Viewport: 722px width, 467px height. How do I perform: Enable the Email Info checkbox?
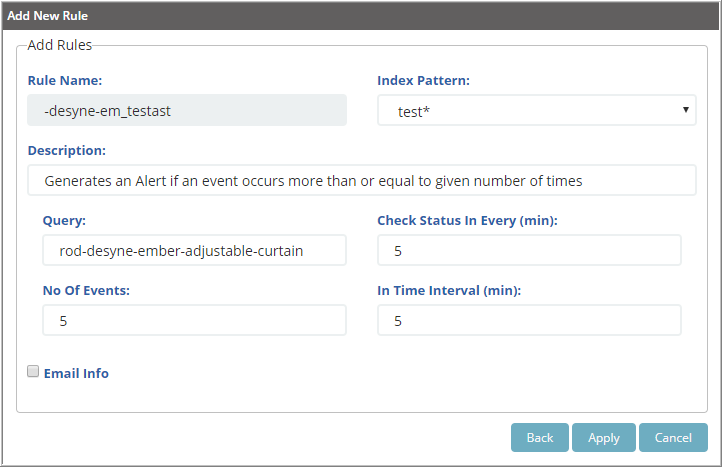coord(33,371)
